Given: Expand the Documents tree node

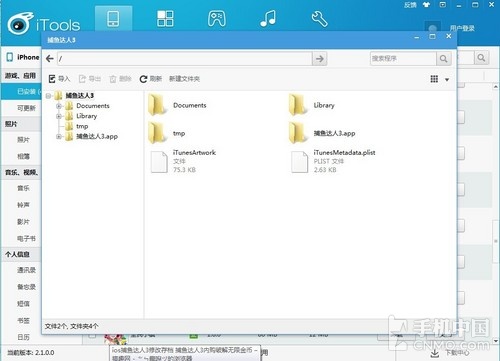Looking at the screenshot, I should (59, 106).
